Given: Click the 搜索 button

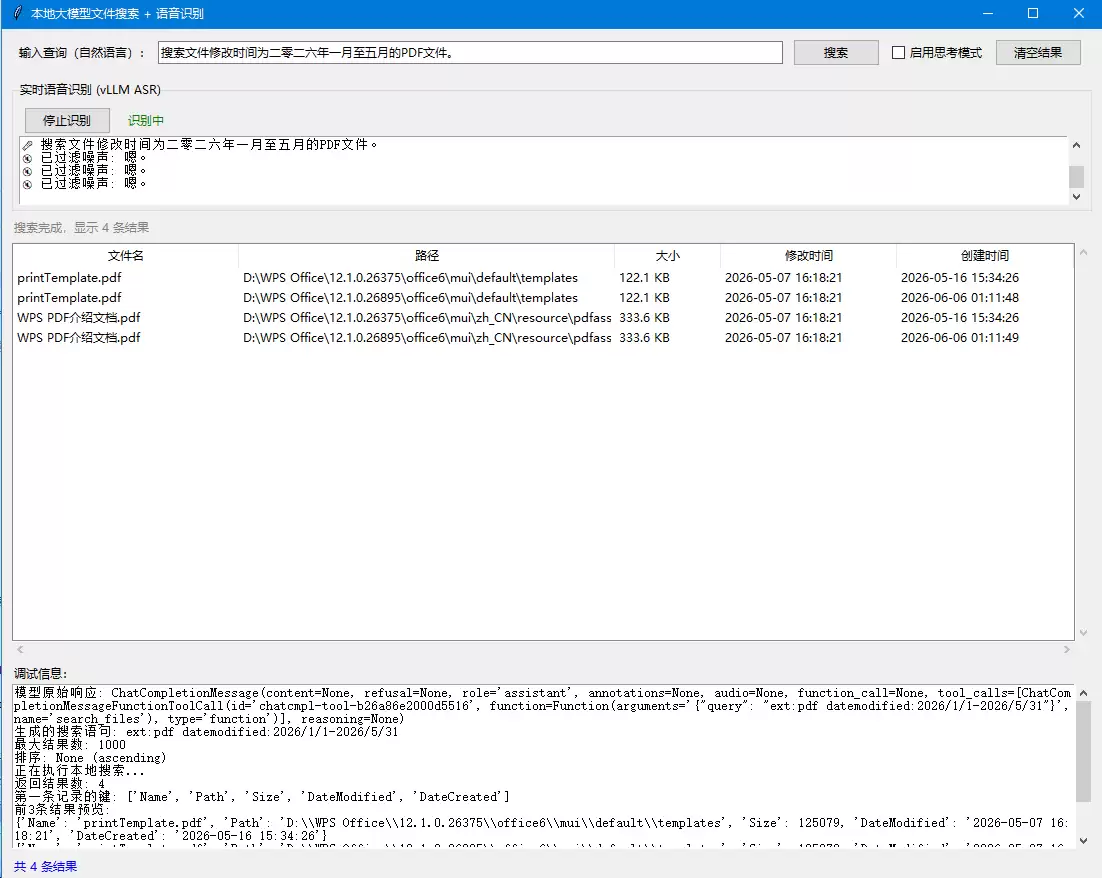Looking at the screenshot, I should (836, 53).
